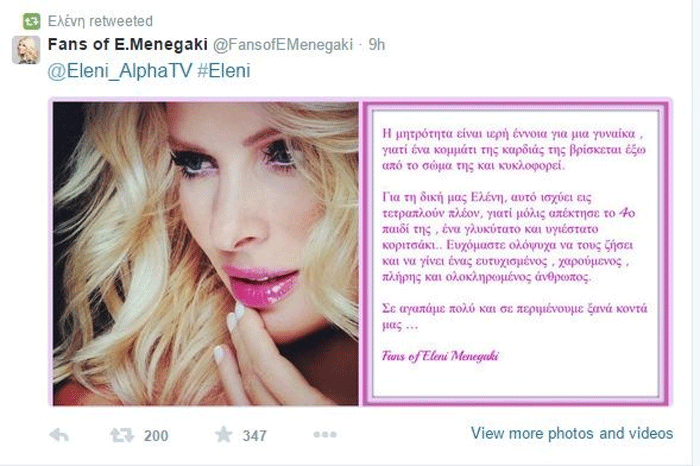Open the Fans of E.Menegaki display name
The width and height of the screenshot is (700, 466).
point(128,44)
